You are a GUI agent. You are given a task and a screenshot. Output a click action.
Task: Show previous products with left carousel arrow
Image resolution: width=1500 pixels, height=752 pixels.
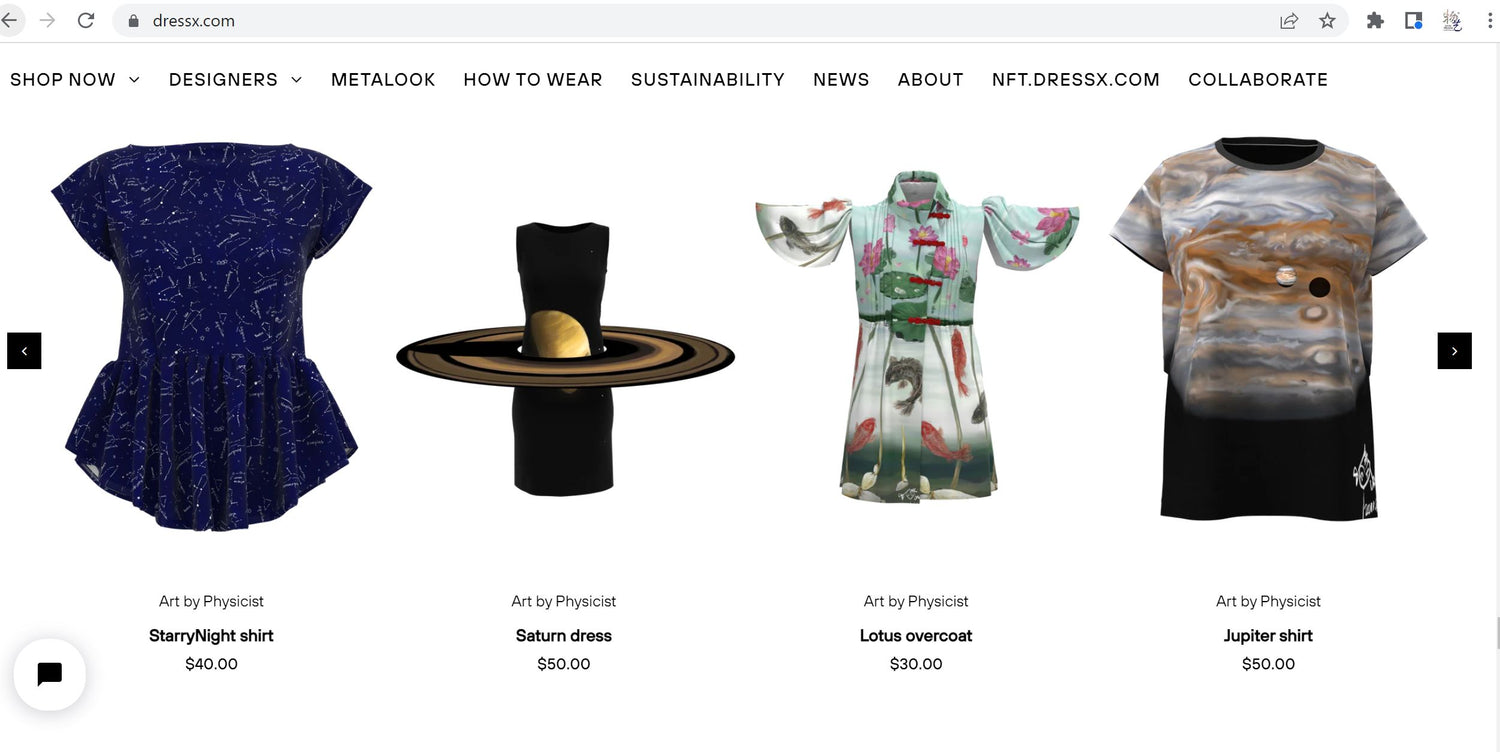click(24, 351)
